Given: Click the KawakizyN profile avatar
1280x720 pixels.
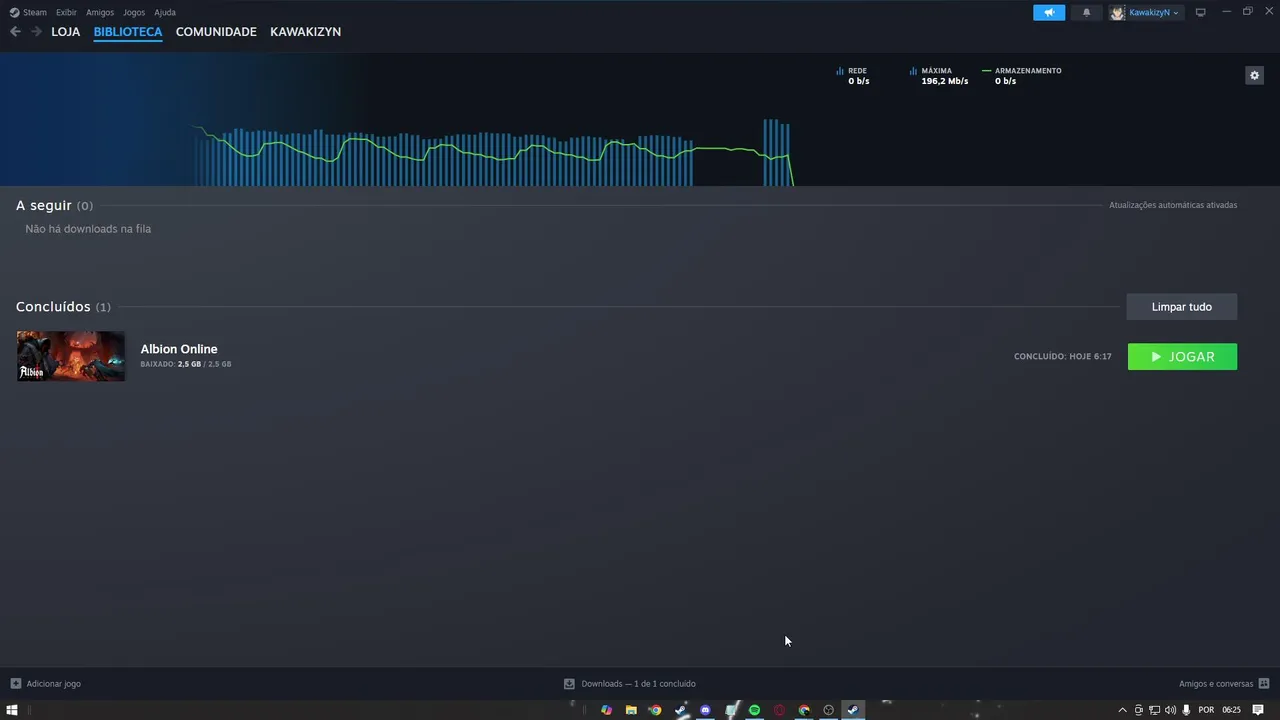Looking at the screenshot, I should (x=1117, y=12).
